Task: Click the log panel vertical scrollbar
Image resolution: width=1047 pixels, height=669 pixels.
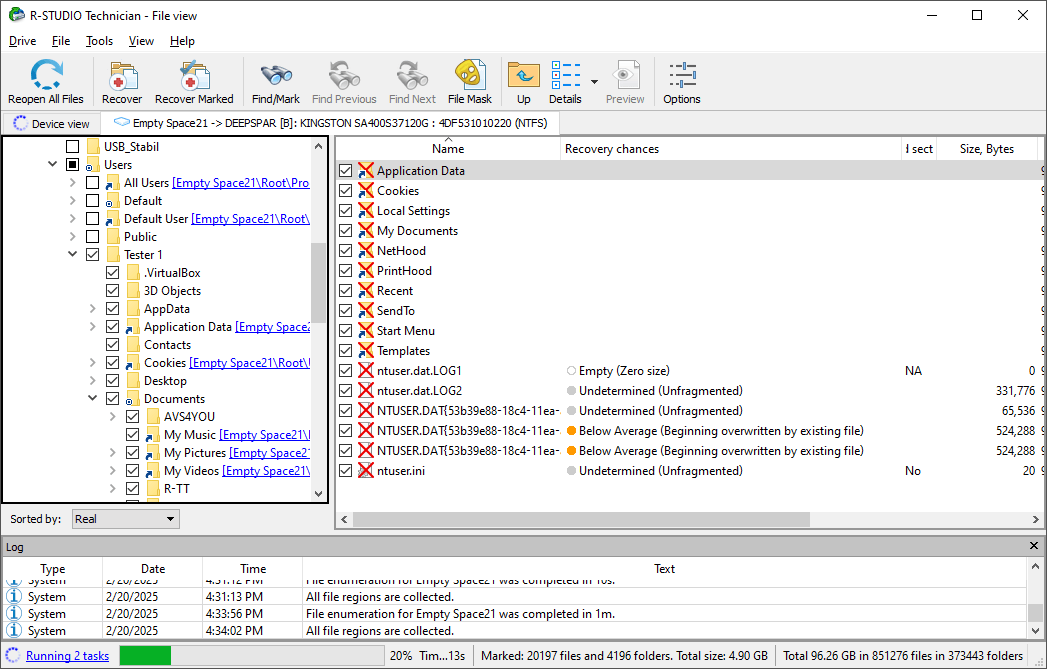Action: pyautogui.click(x=1034, y=612)
